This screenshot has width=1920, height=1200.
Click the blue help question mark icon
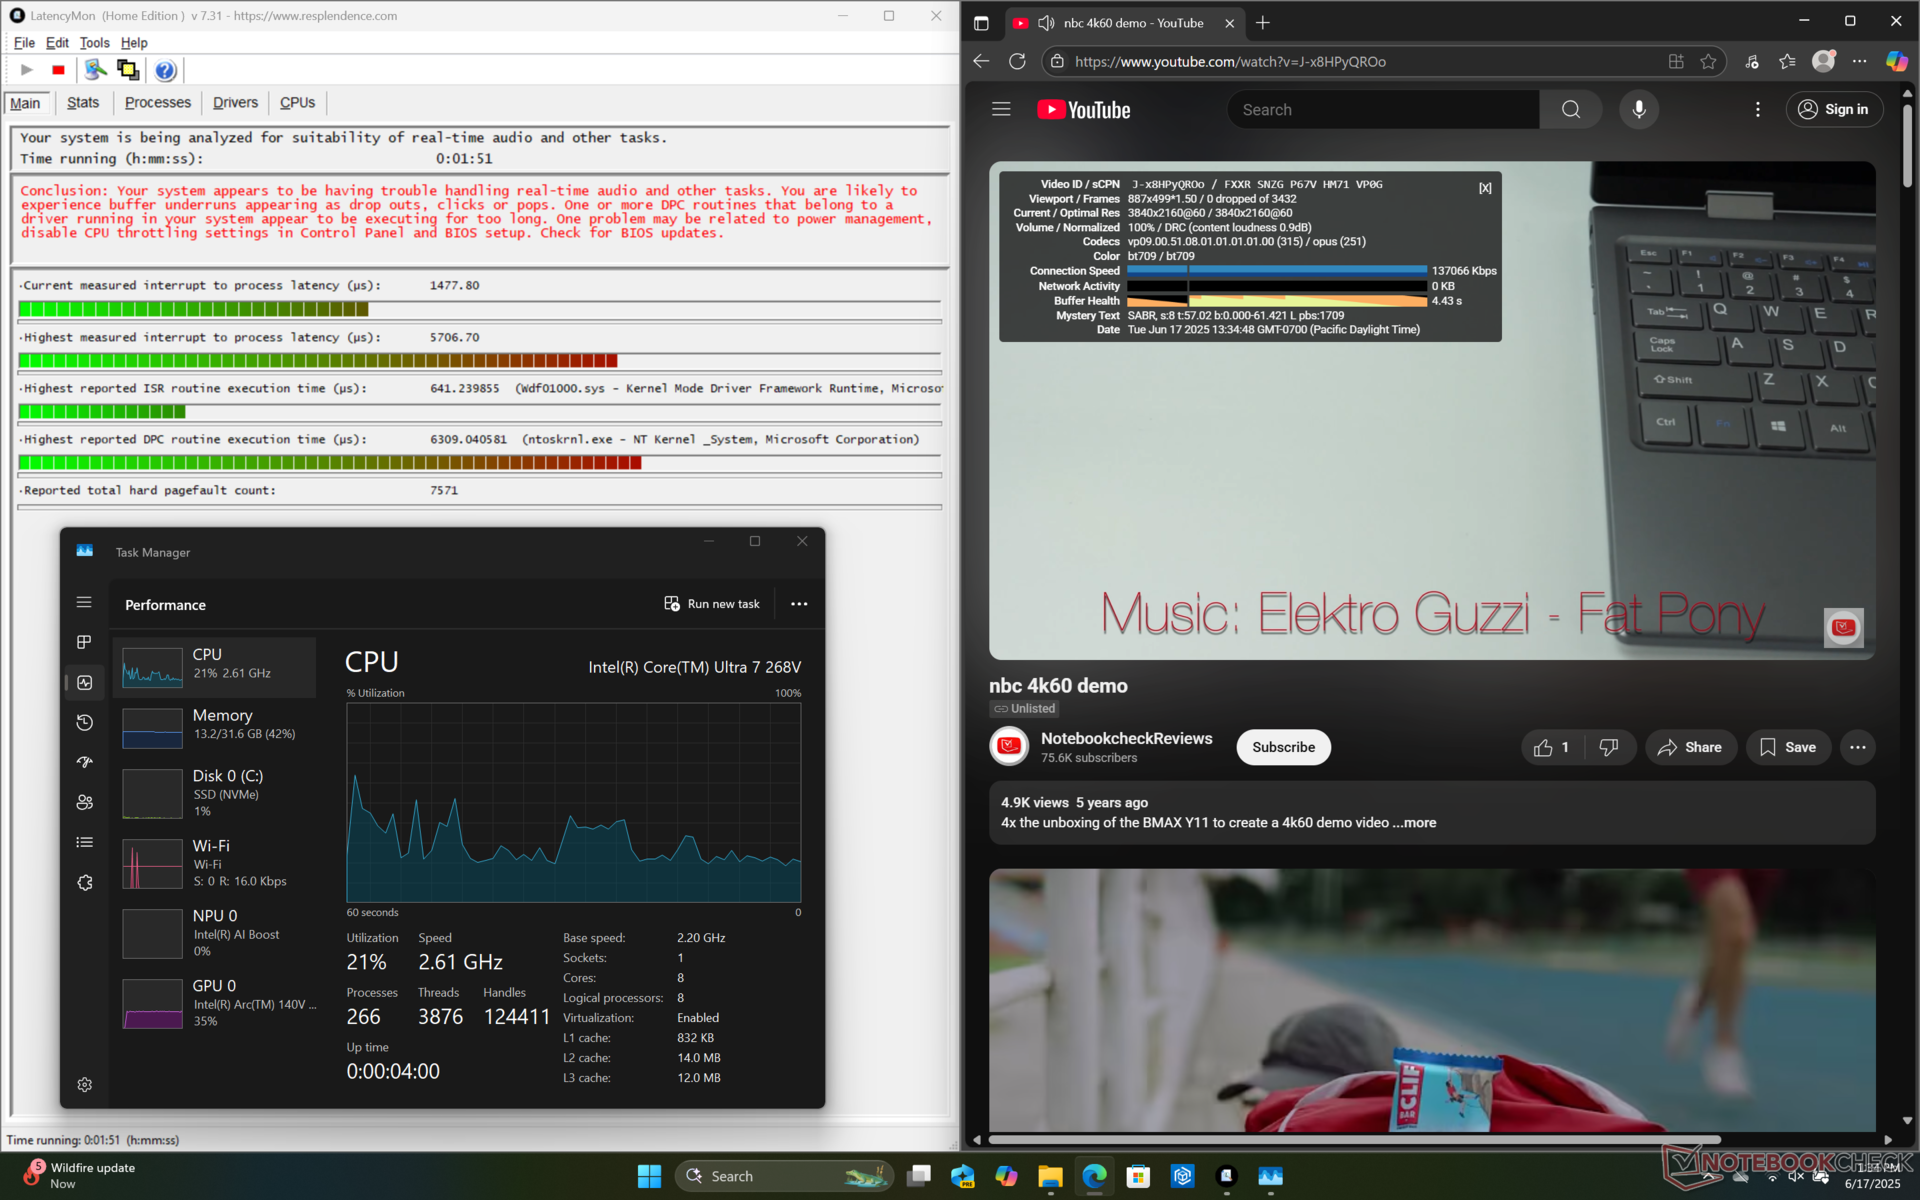point(165,70)
